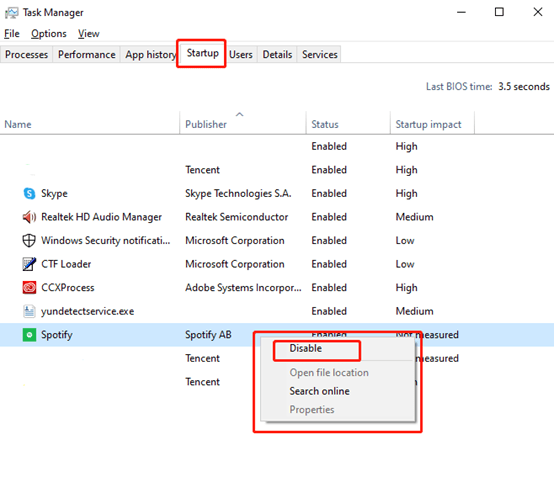This screenshot has height=493, width=554.
Task: Click the Enabled status in CCXProcess row
Action: click(x=329, y=288)
